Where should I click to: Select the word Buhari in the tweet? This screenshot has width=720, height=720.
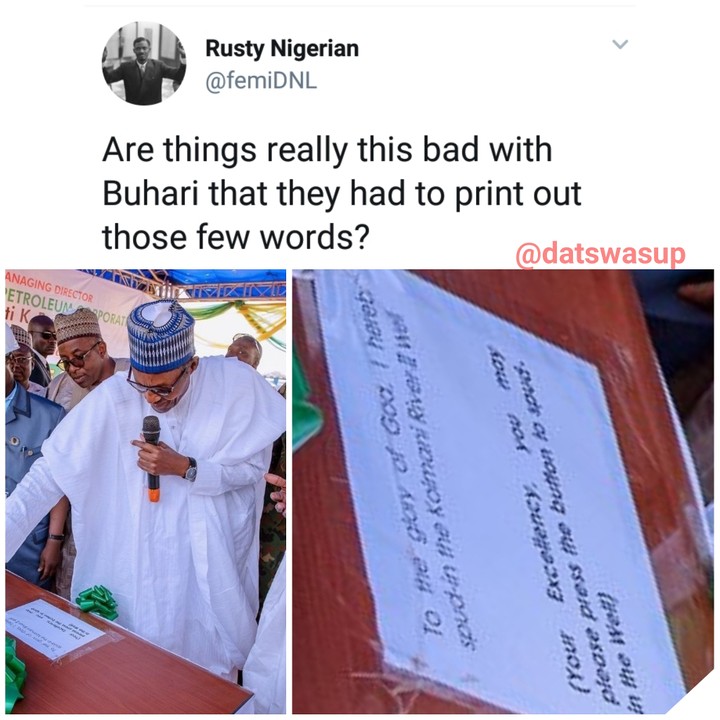pyautogui.click(x=151, y=193)
